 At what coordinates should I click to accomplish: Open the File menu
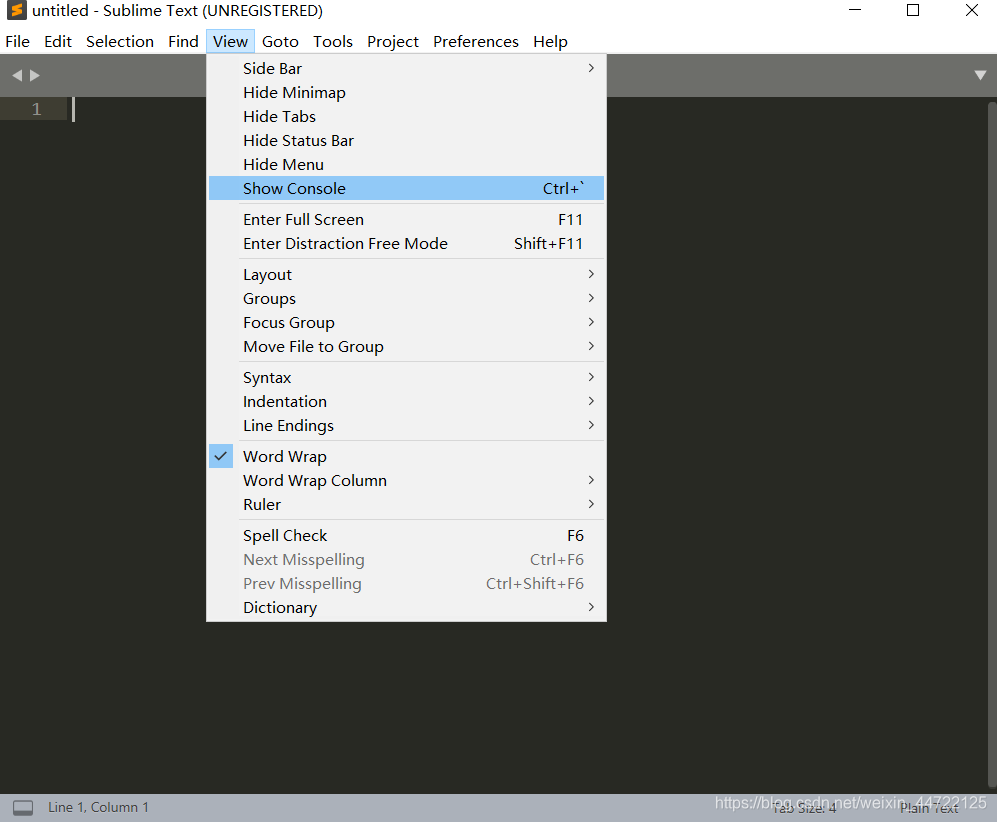(x=18, y=41)
